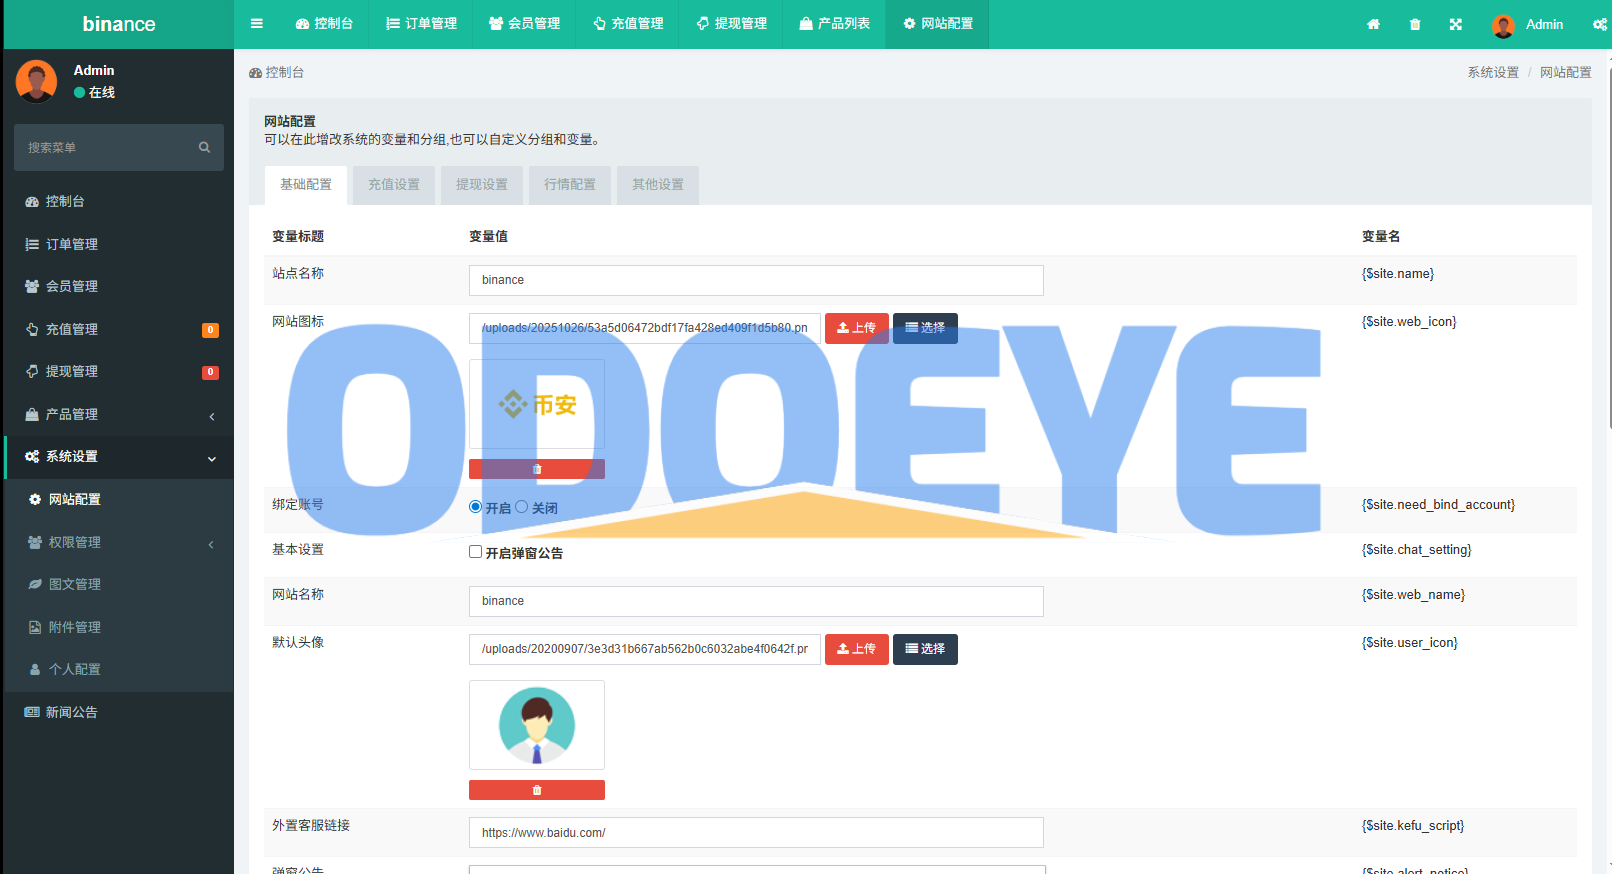1612x874 pixels.
Task: Click 选择 button for 默认头像
Action: tap(925, 649)
